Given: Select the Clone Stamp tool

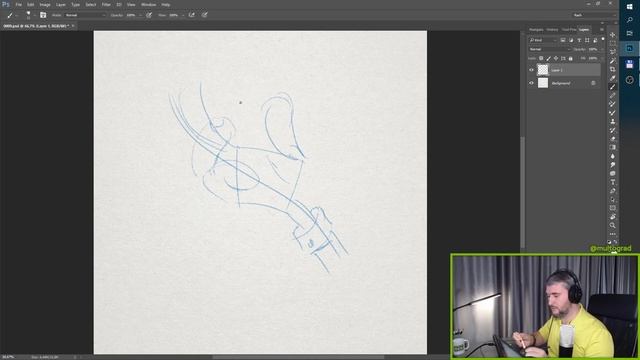Looking at the screenshot, I should 613,121.
